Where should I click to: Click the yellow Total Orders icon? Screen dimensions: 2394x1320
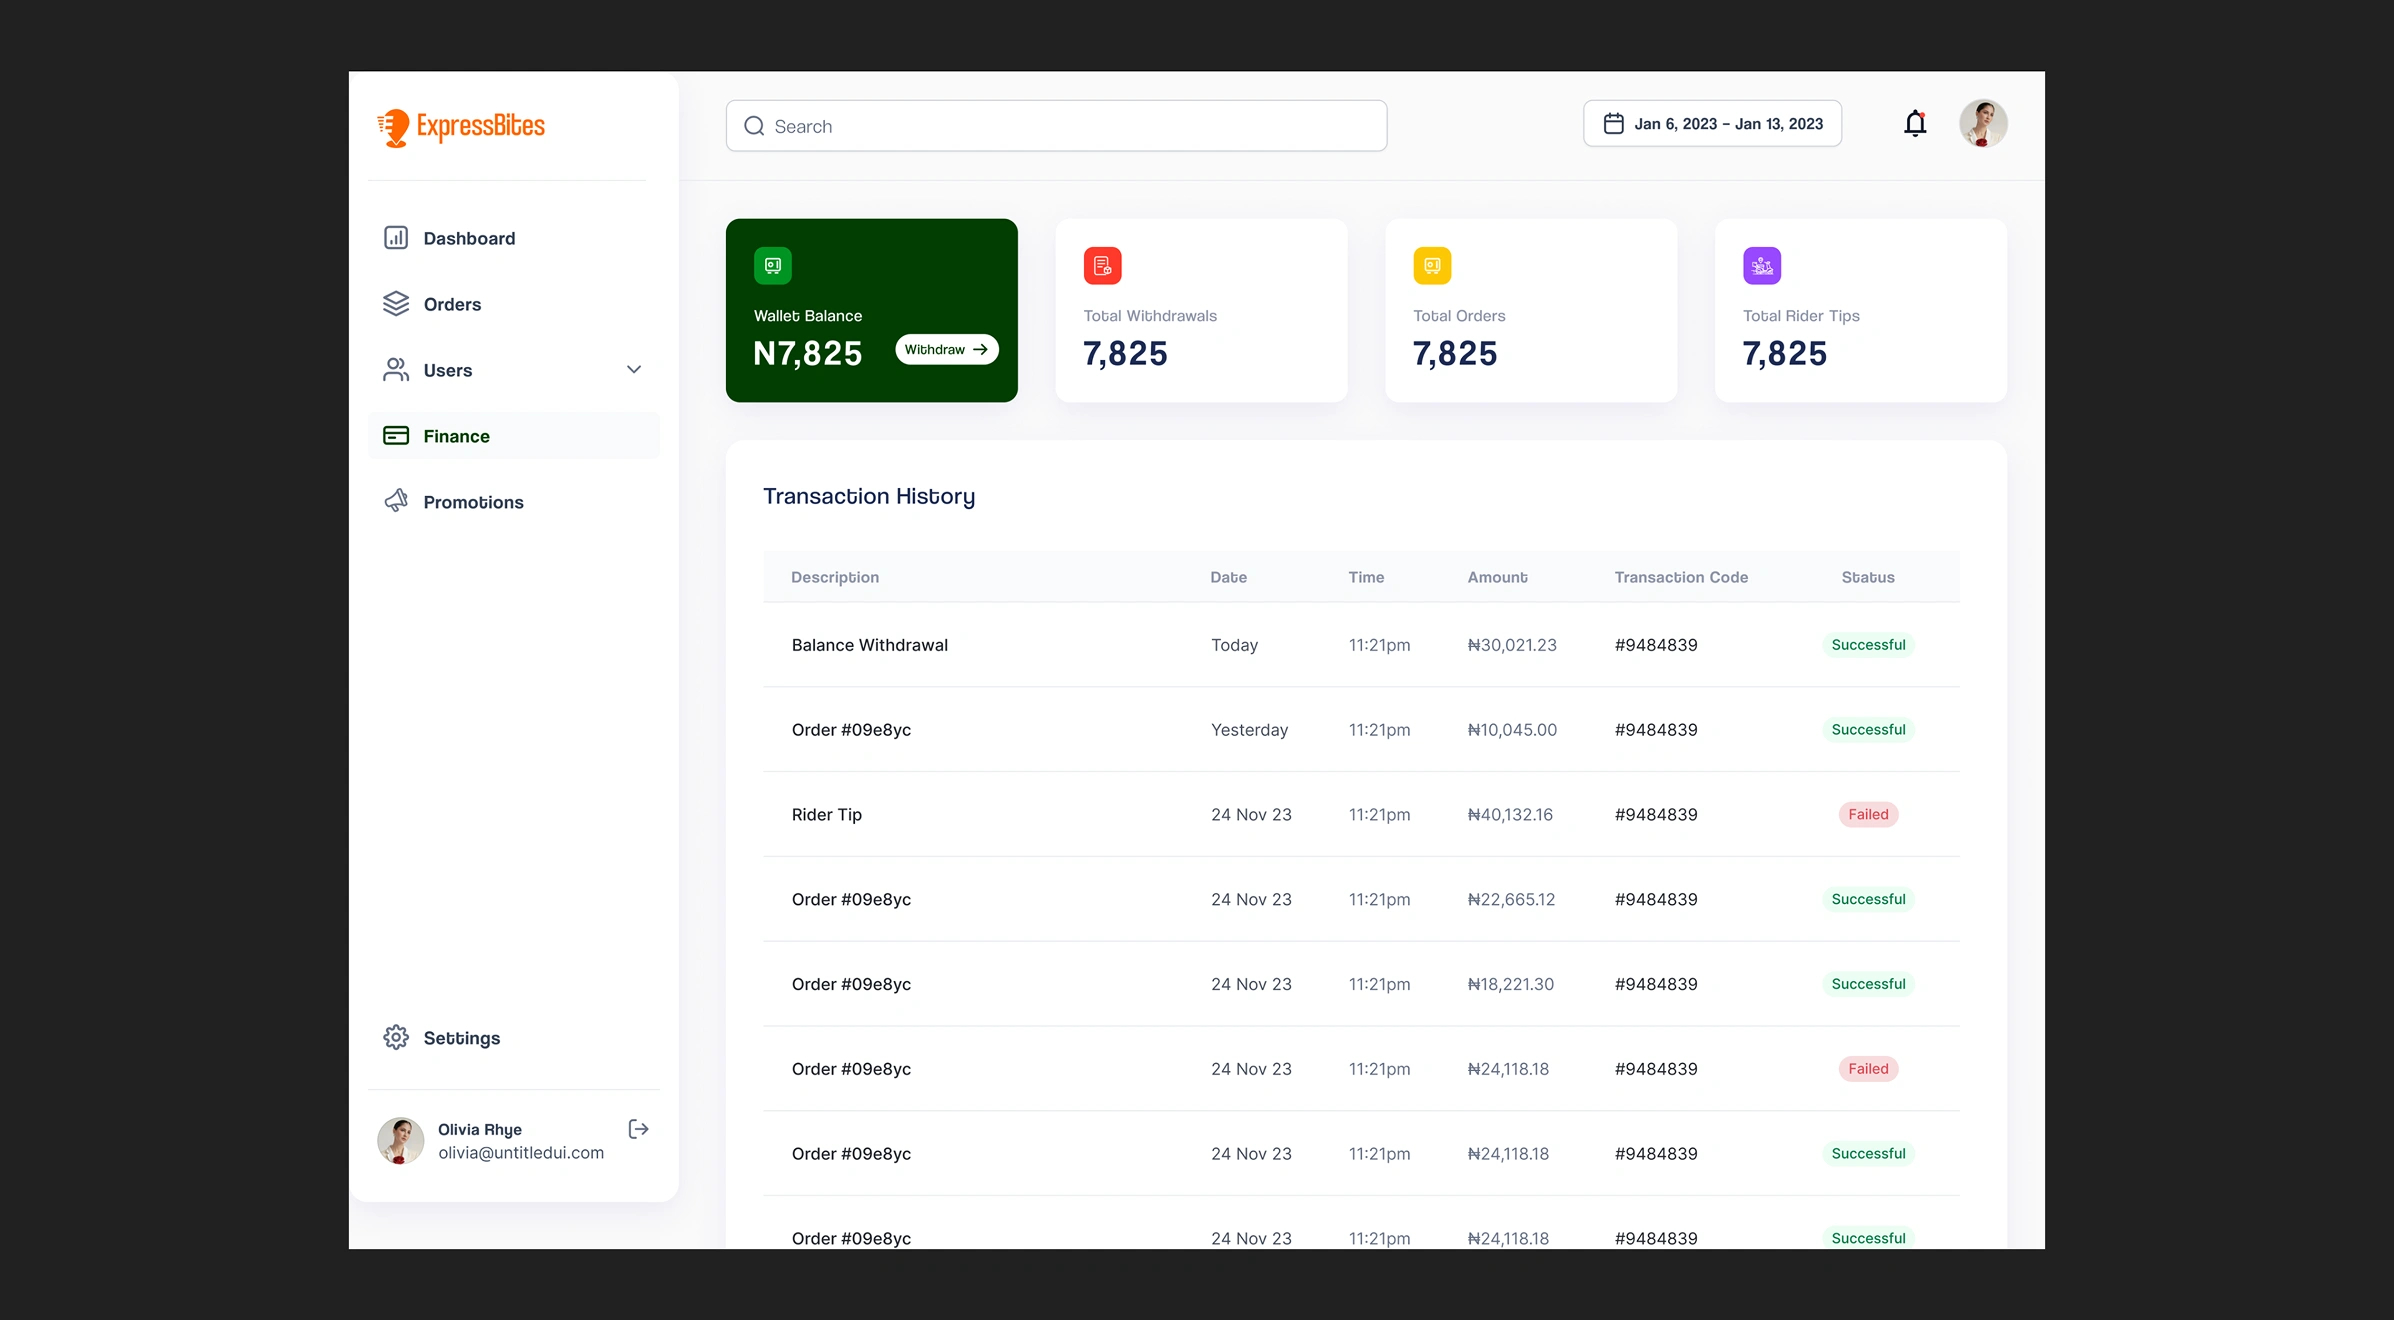pos(1432,266)
